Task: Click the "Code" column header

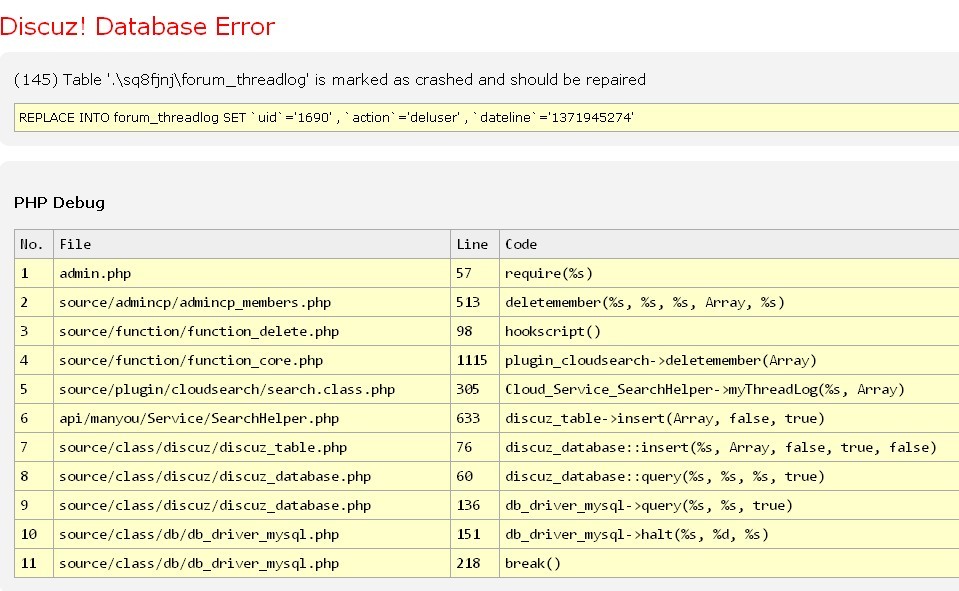Action: [x=729, y=244]
